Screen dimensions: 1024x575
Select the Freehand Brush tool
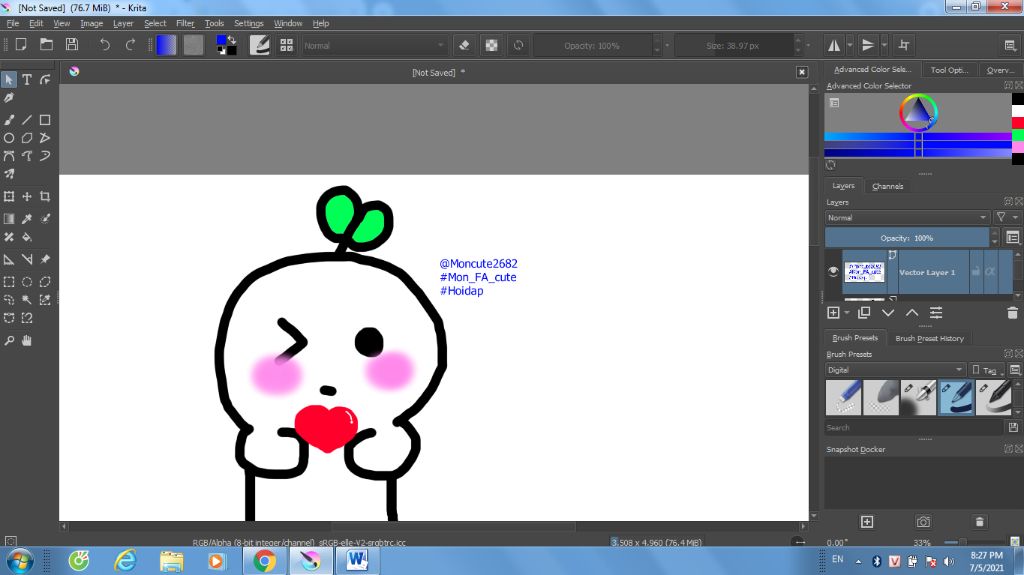click(x=9, y=120)
